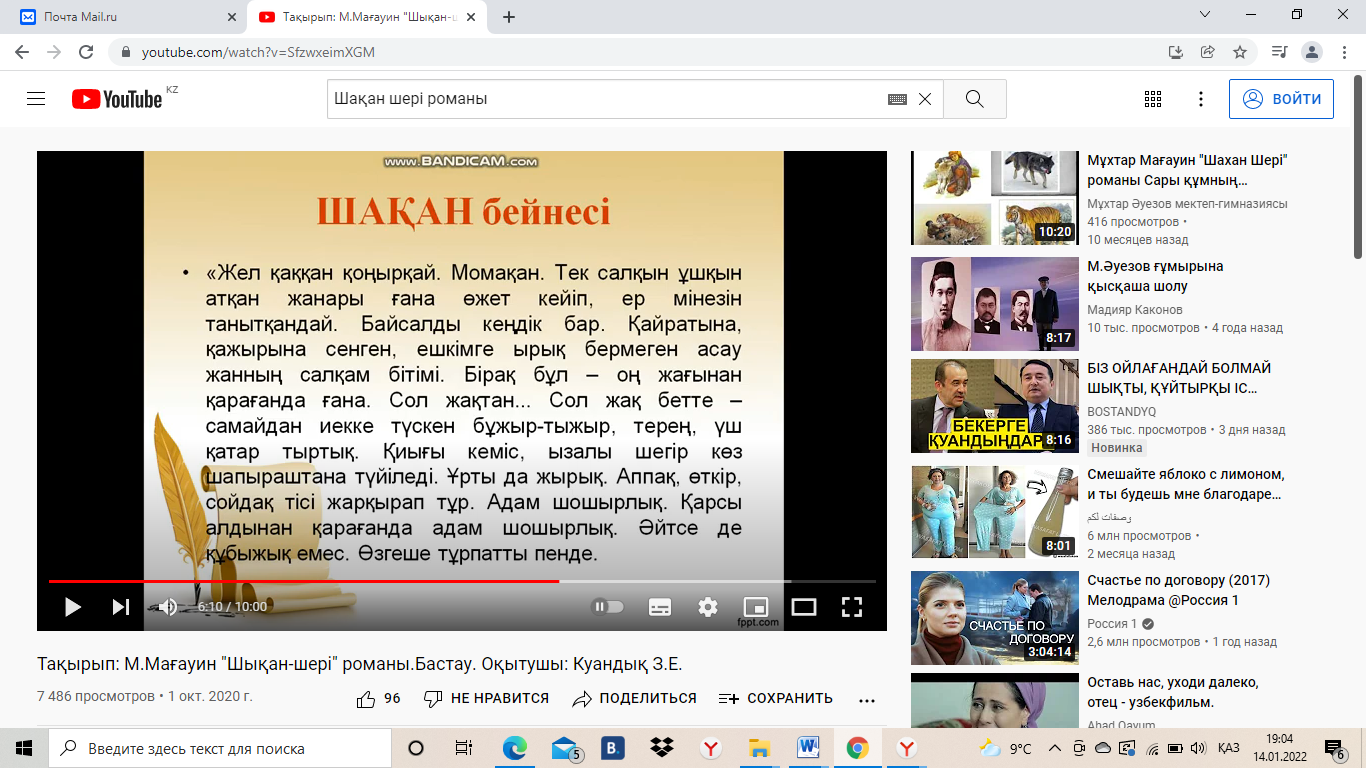Launch Microsoft Edge from the taskbar
1366x768 pixels.
(514, 748)
